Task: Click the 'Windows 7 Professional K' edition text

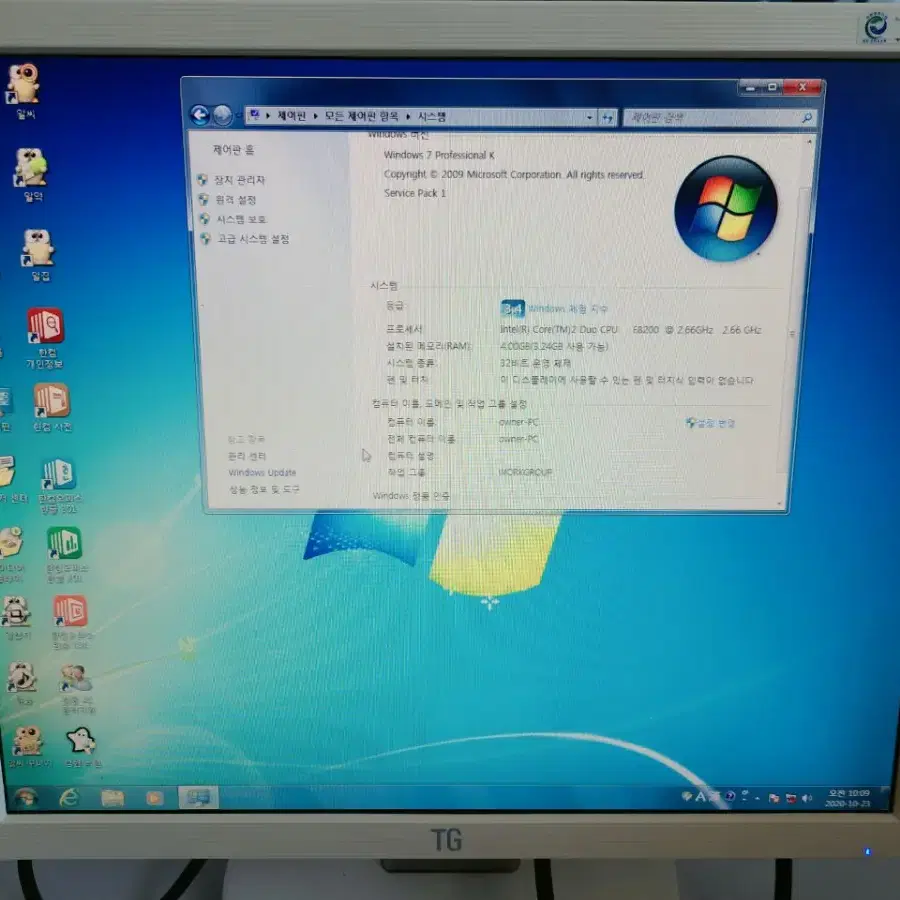Action: point(439,155)
